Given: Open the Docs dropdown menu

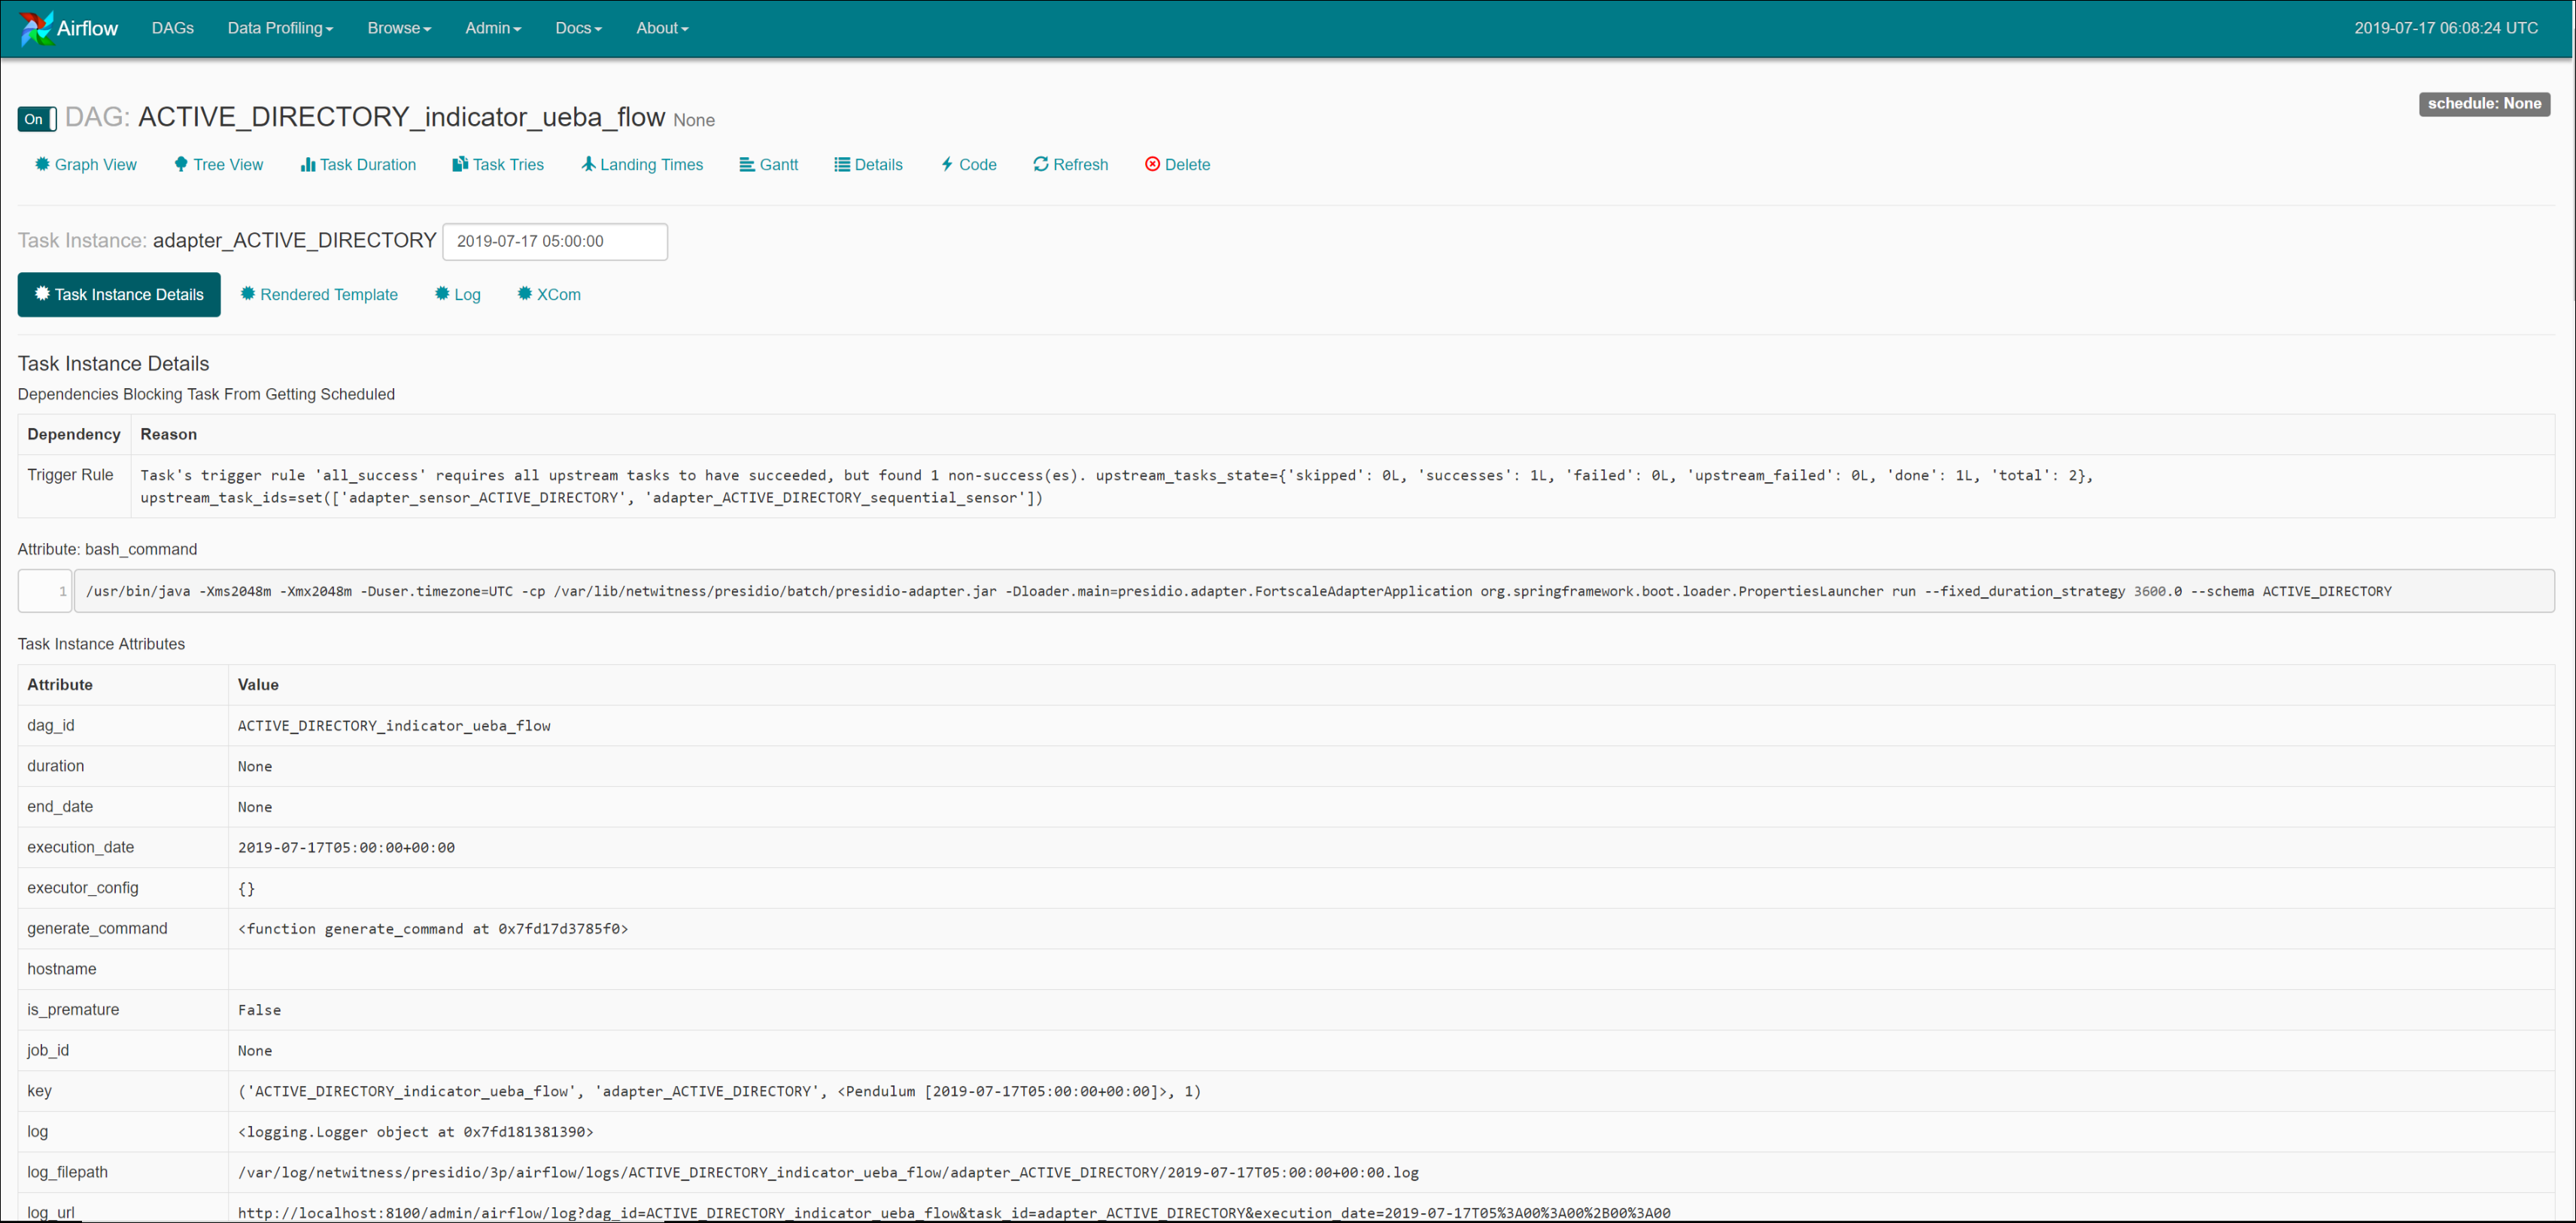Looking at the screenshot, I should pos(578,28).
